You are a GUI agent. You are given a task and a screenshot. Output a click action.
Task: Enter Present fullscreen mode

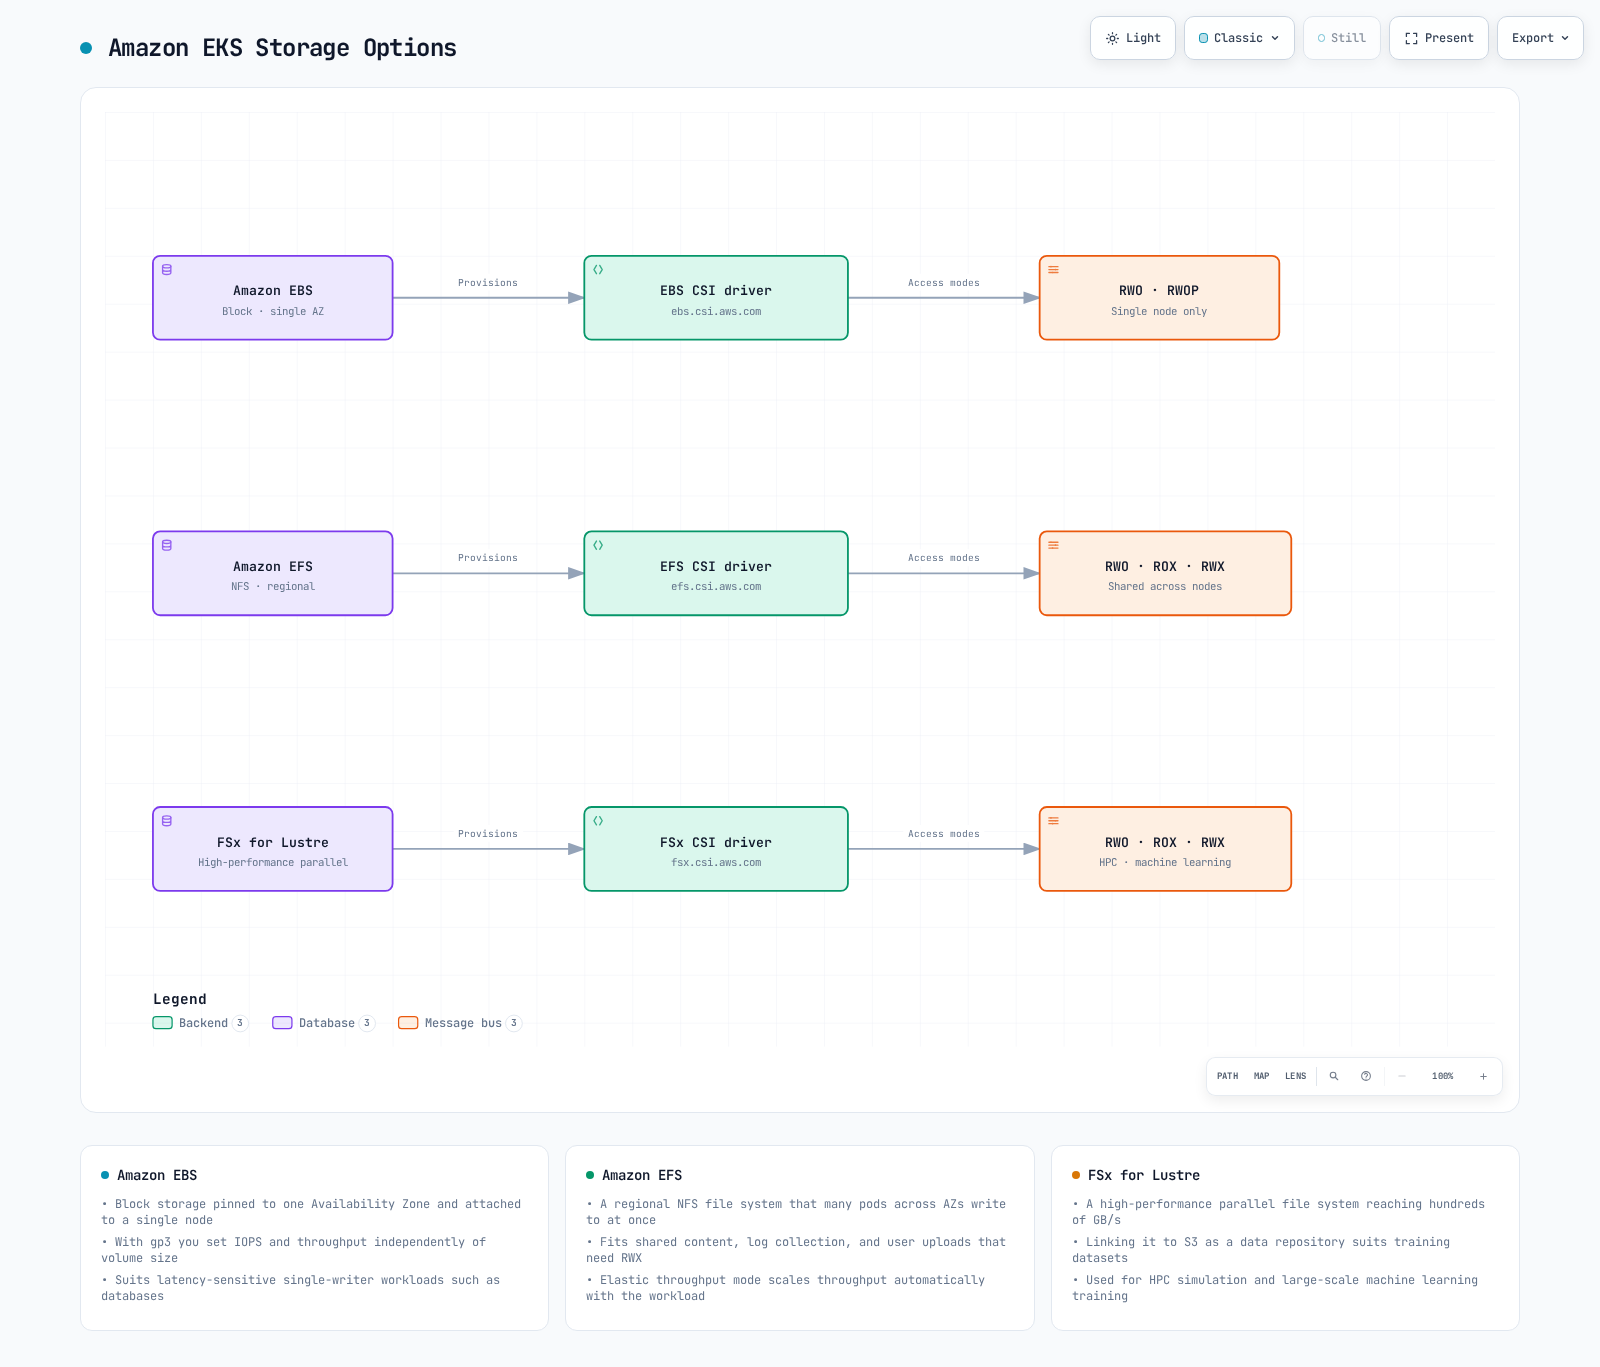point(1439,38)
